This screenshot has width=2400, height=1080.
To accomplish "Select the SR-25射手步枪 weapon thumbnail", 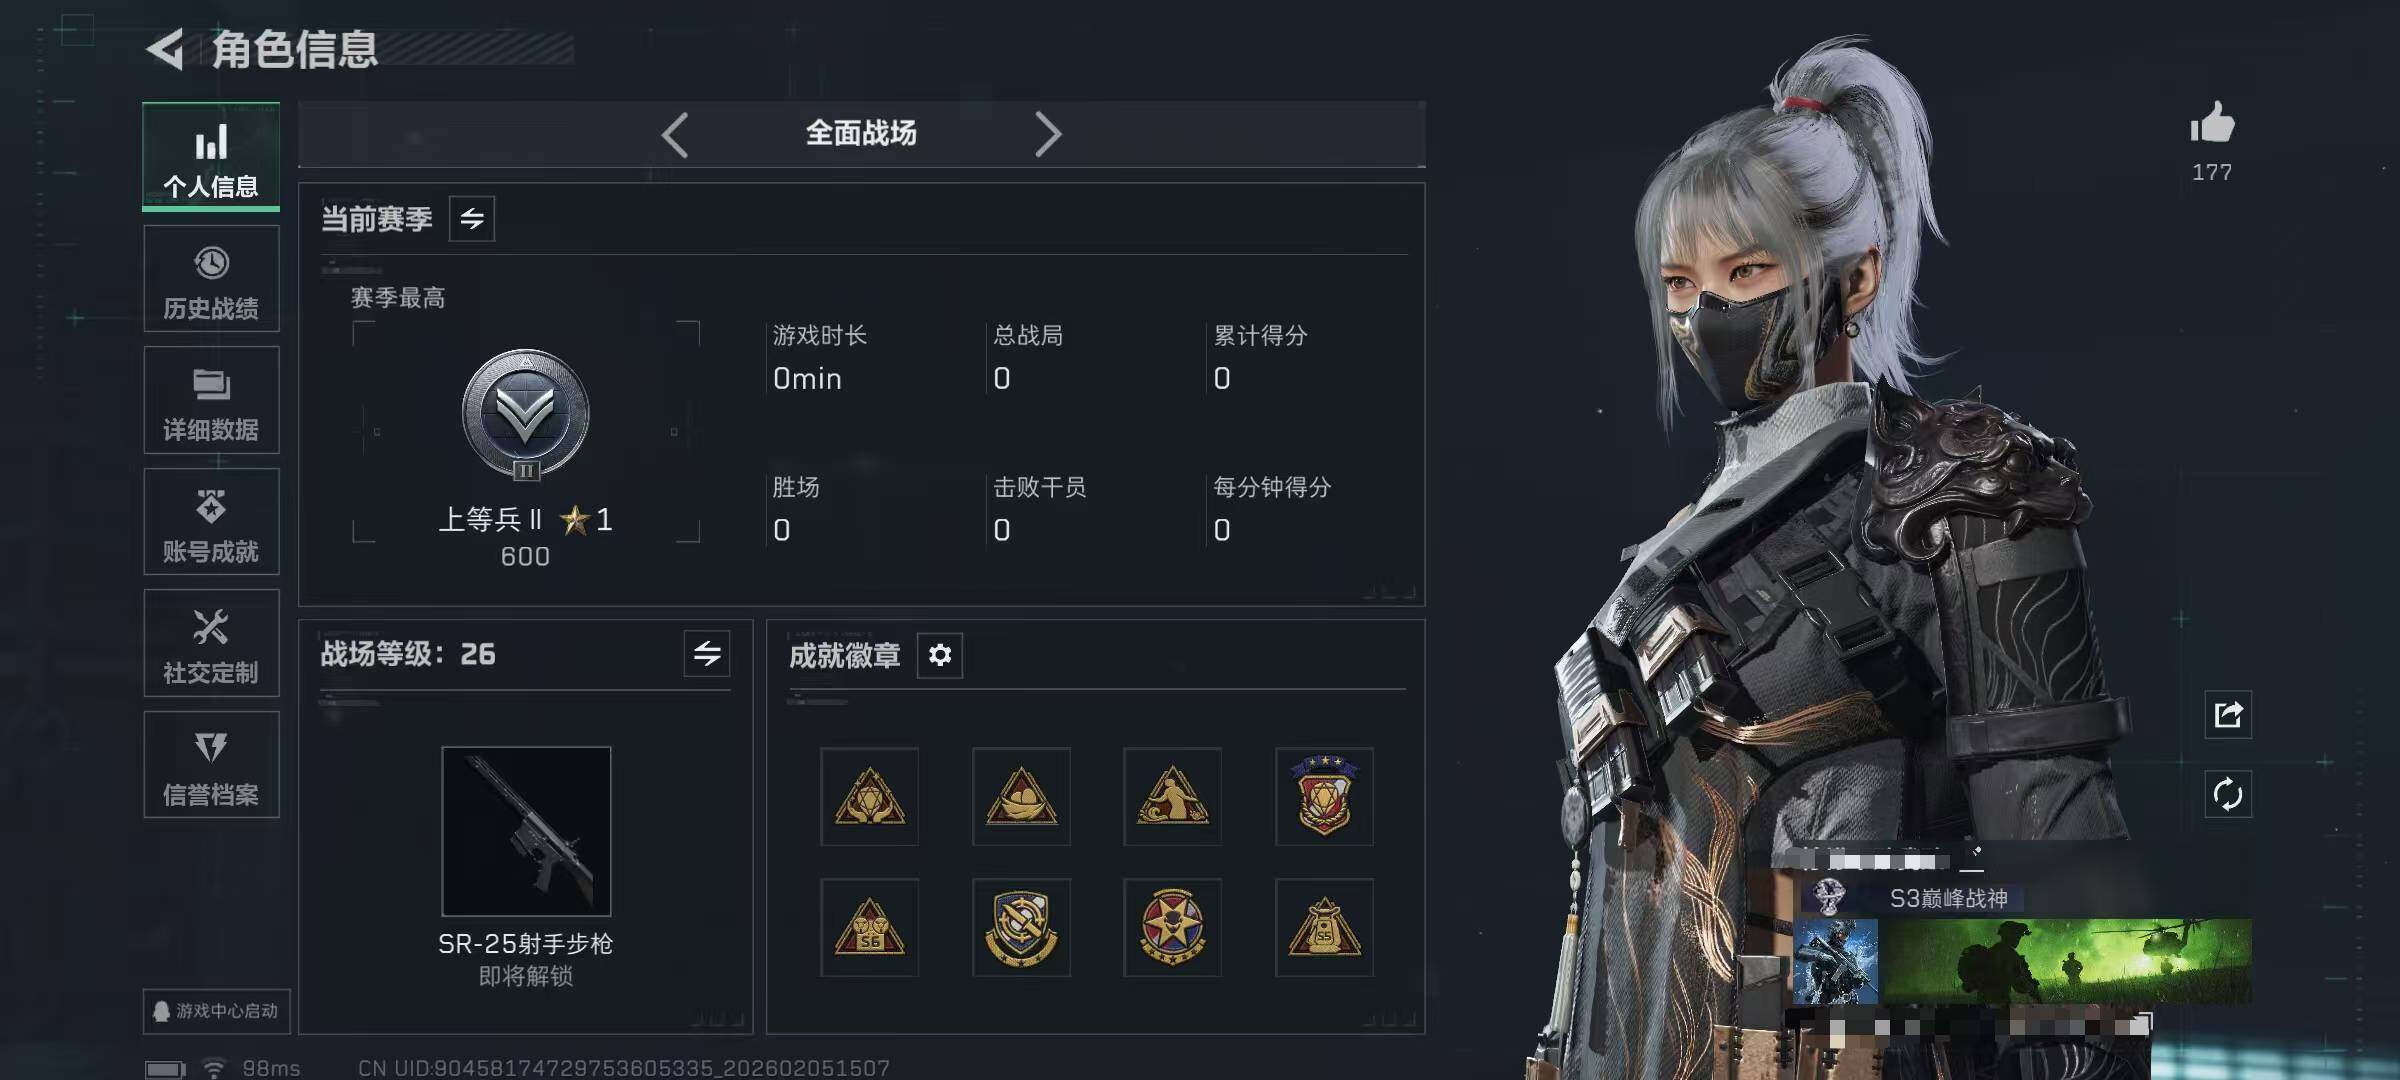I will [x=526, y=831].
